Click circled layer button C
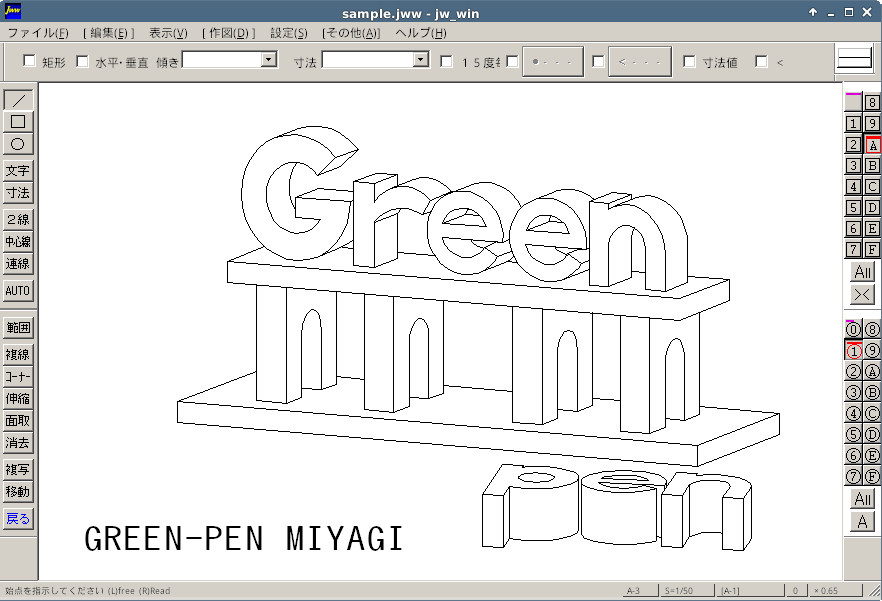The height and width of the screenshot is (601, 882). coord(872,414)
